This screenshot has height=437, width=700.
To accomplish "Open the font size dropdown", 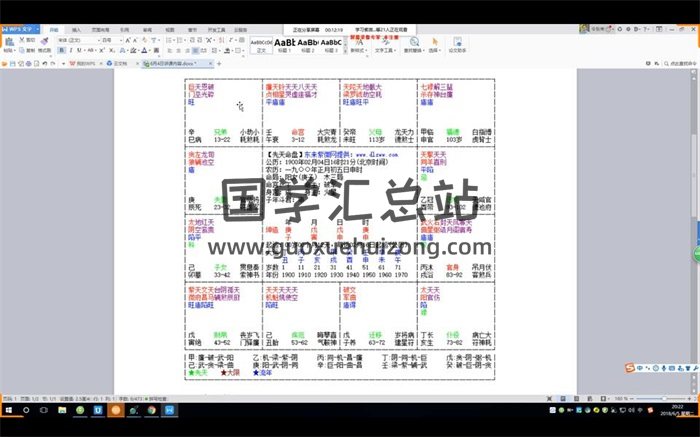I will click(121, 40).
